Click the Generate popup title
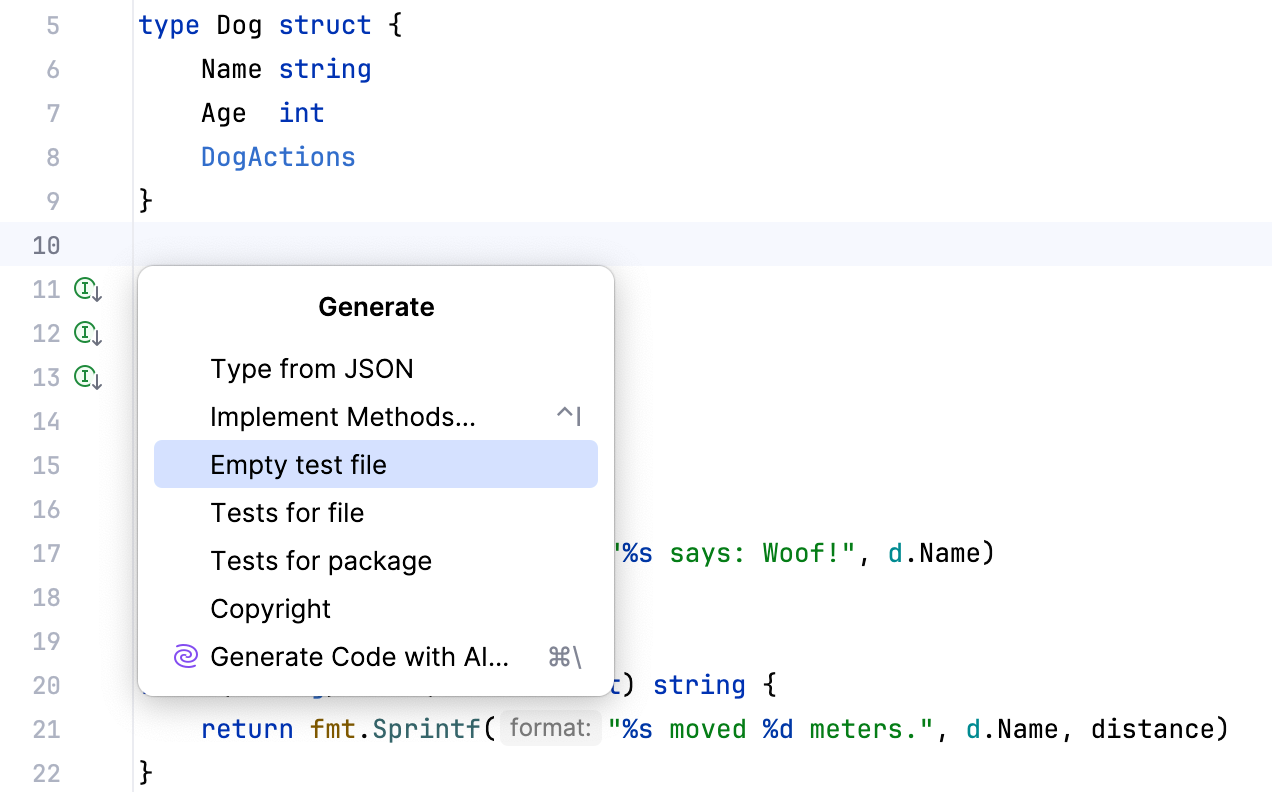 tap(376, 307)
